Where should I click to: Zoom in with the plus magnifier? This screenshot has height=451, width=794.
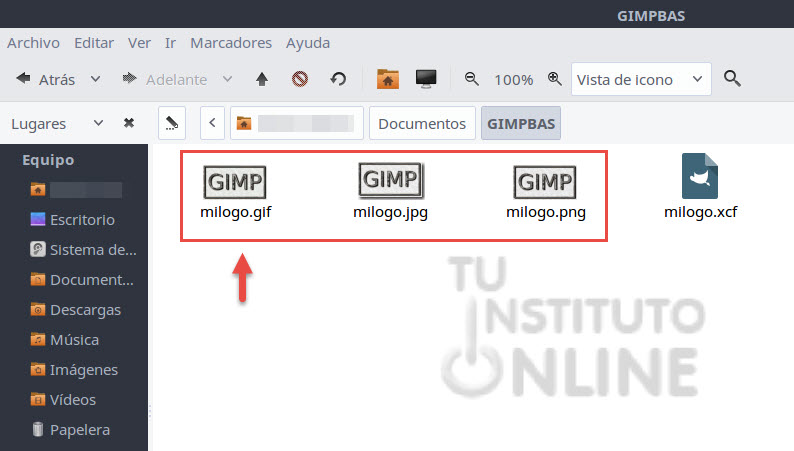coord(555,79)
